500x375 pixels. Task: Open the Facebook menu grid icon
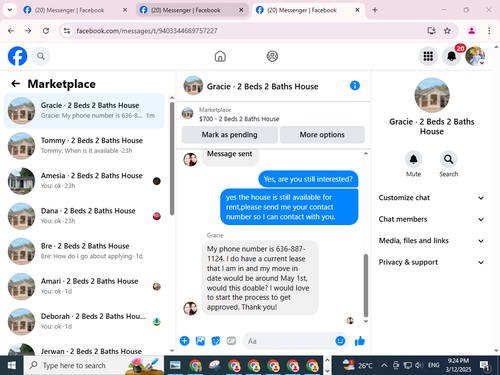coord(428,56)
